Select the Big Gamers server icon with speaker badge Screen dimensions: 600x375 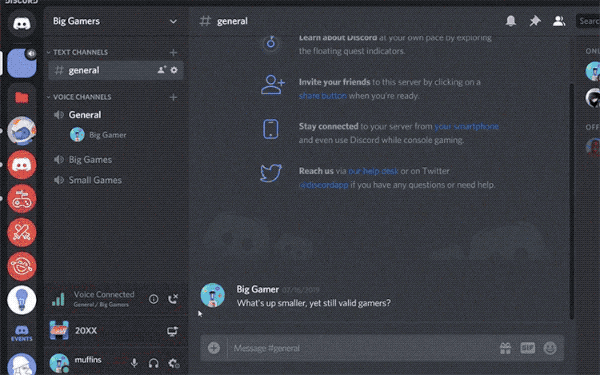[x=21, y=63]
